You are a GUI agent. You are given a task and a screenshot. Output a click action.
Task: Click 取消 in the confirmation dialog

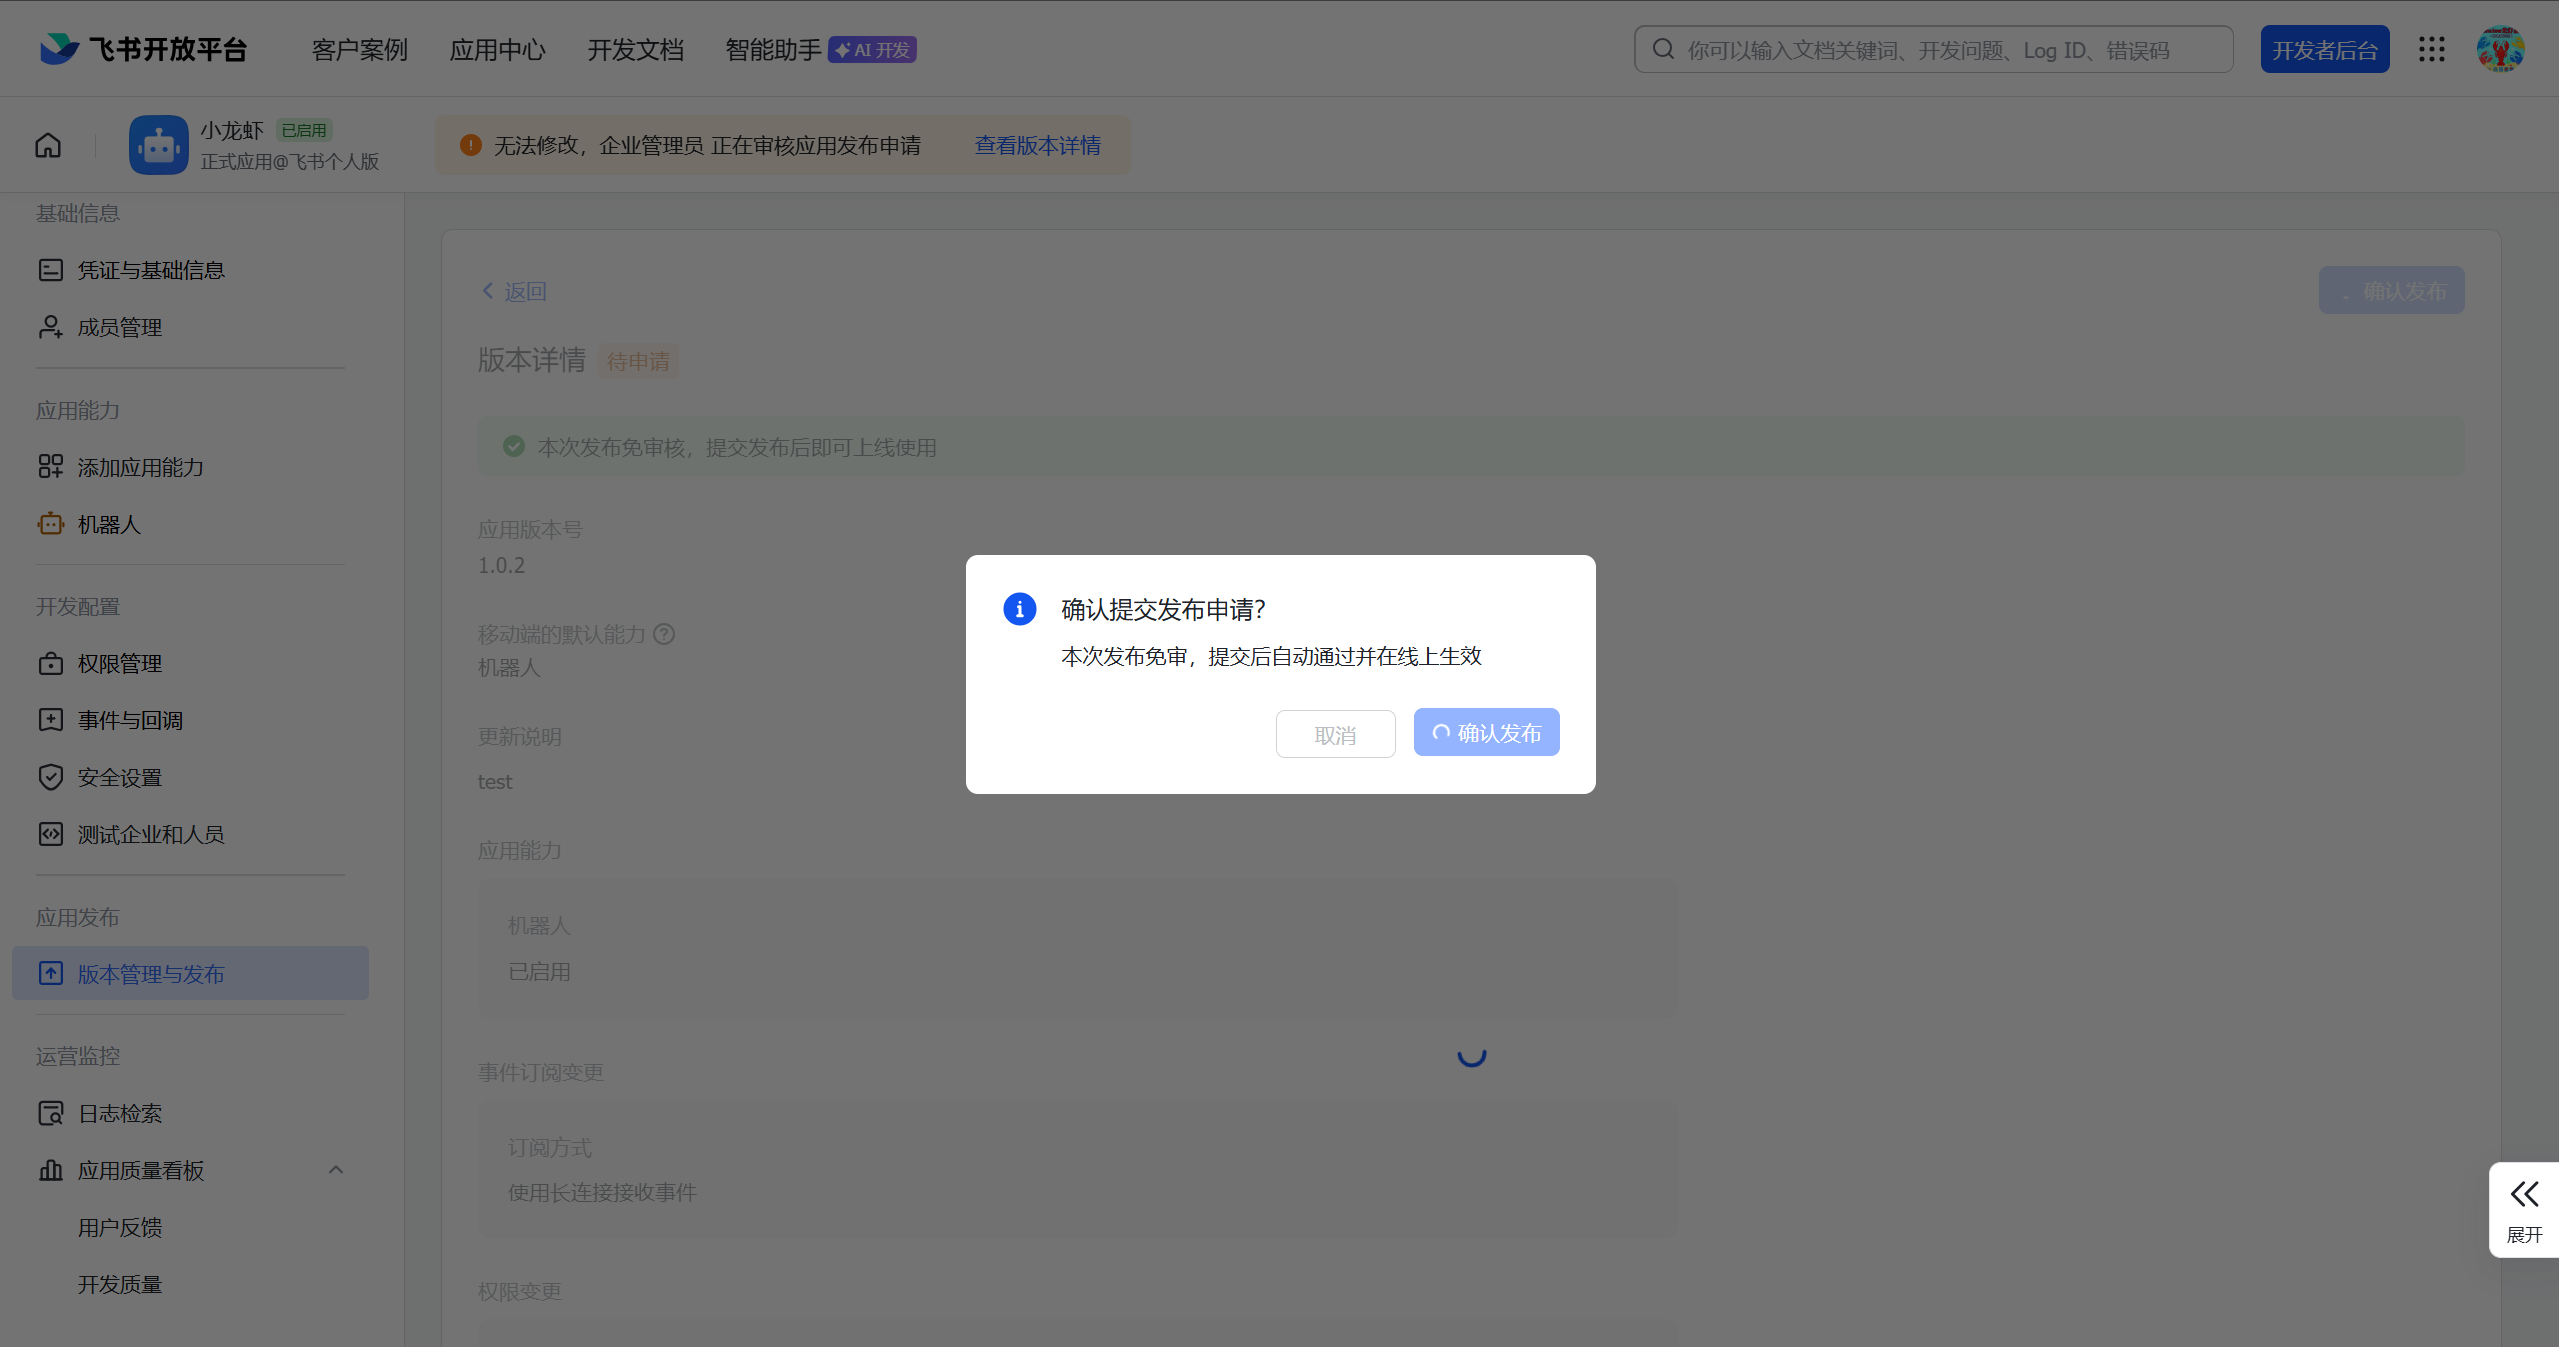[x=1335, y=735]
